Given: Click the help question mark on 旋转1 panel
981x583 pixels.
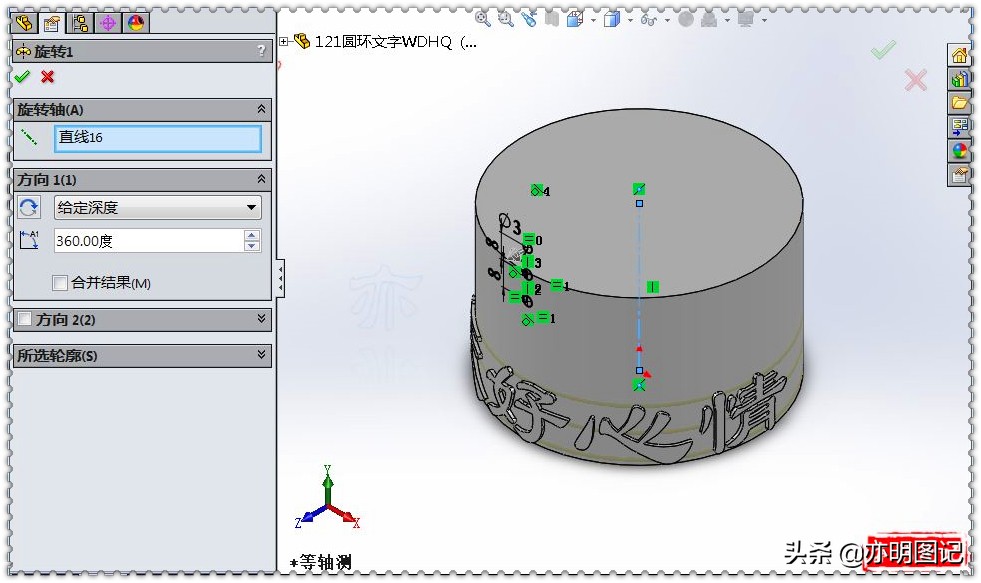Looking at the screenshot, I should point(262,51).
